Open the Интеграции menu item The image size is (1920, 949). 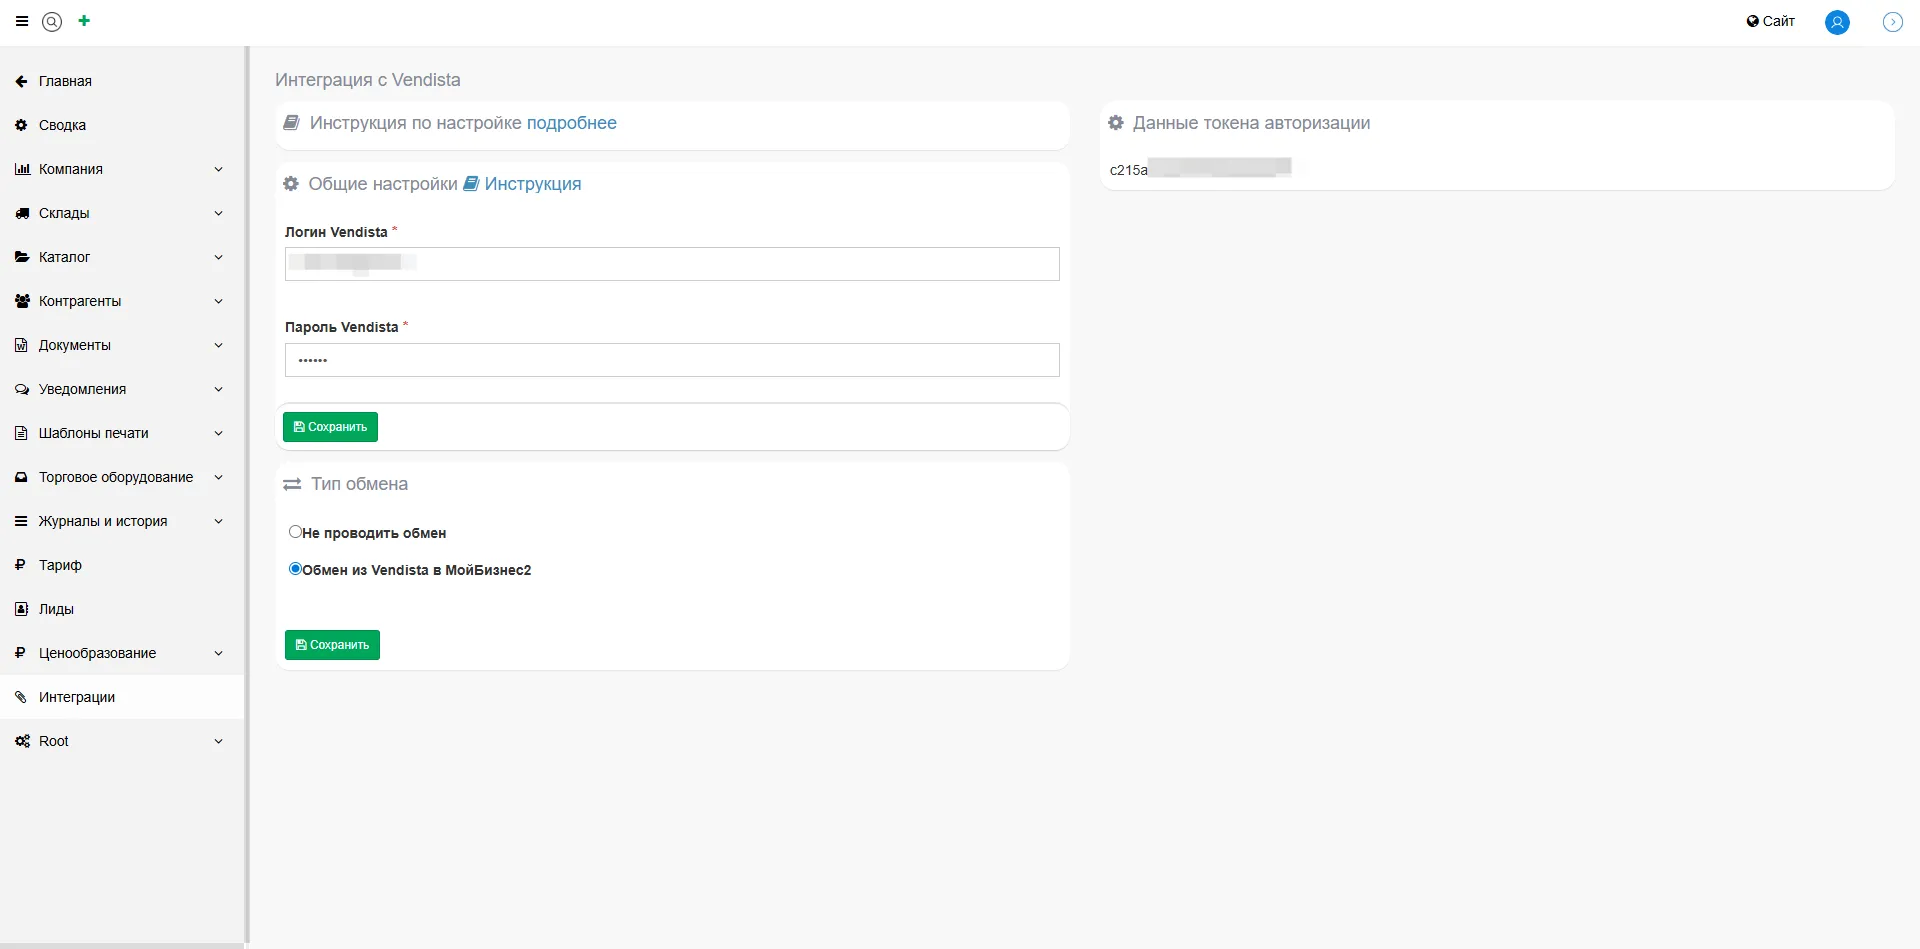(77, 697)
